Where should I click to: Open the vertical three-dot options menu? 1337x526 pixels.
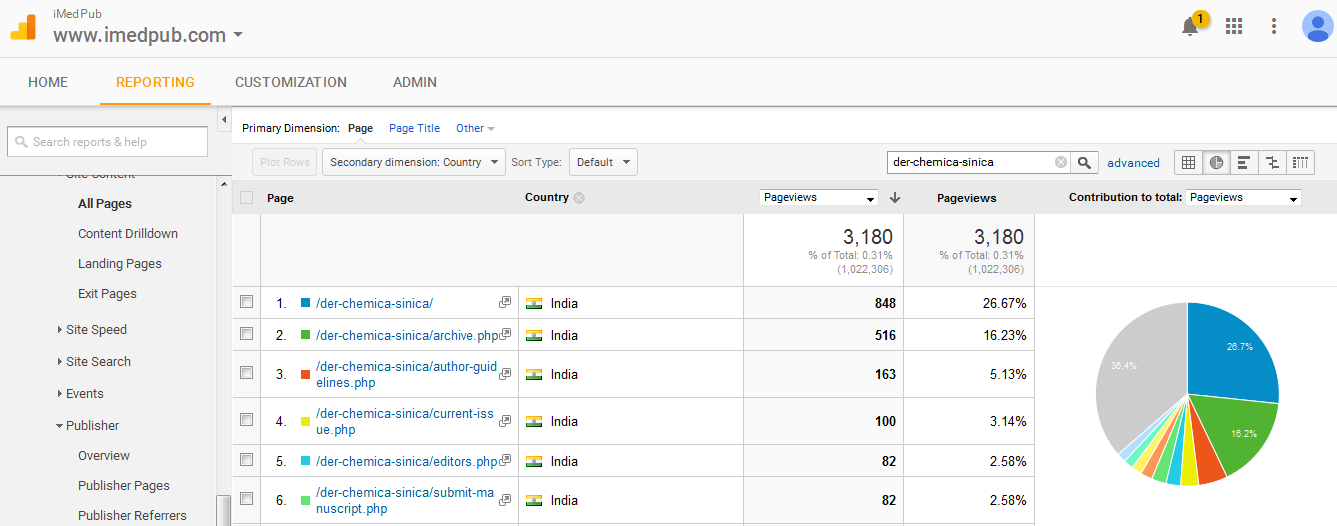pos(1274,26)
